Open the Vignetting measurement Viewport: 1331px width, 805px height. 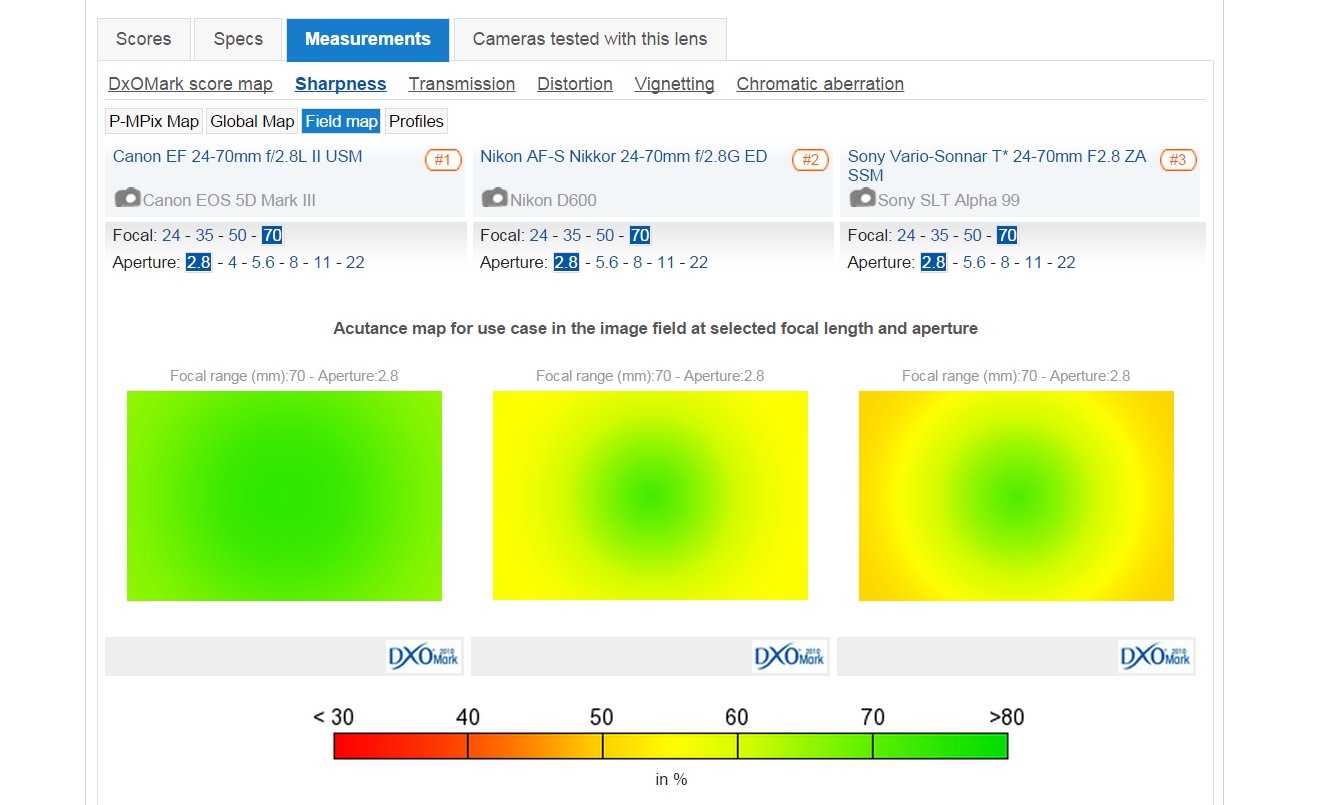(675, 84)
